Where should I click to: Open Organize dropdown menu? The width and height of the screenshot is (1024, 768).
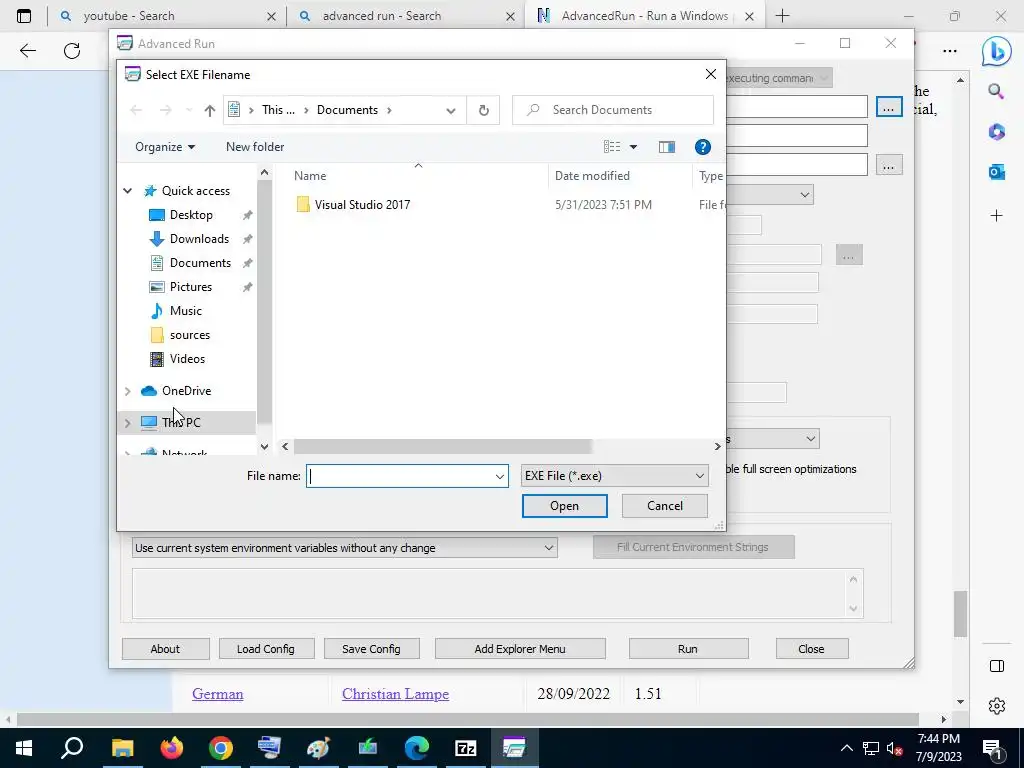pos(165,147)
